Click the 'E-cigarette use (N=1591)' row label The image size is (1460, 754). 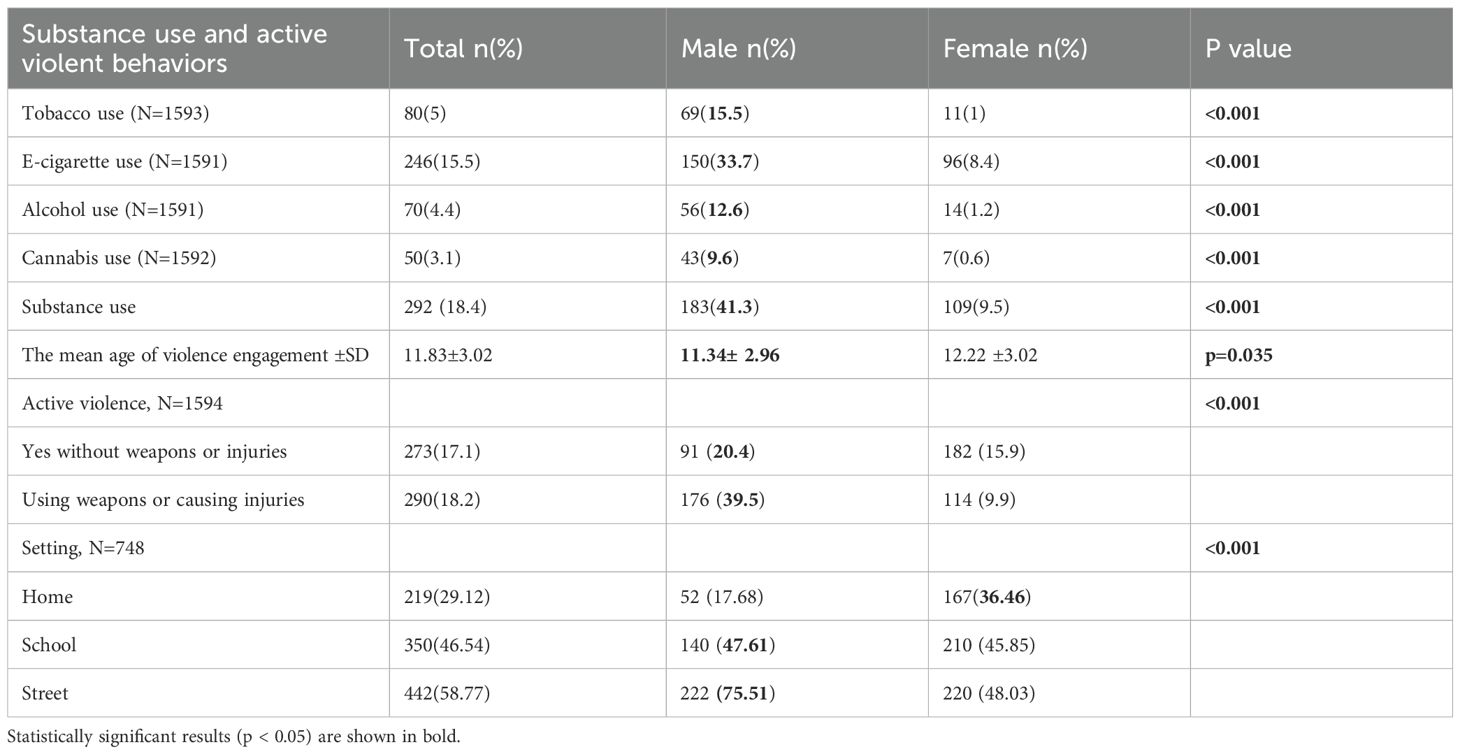coord(124,162)
